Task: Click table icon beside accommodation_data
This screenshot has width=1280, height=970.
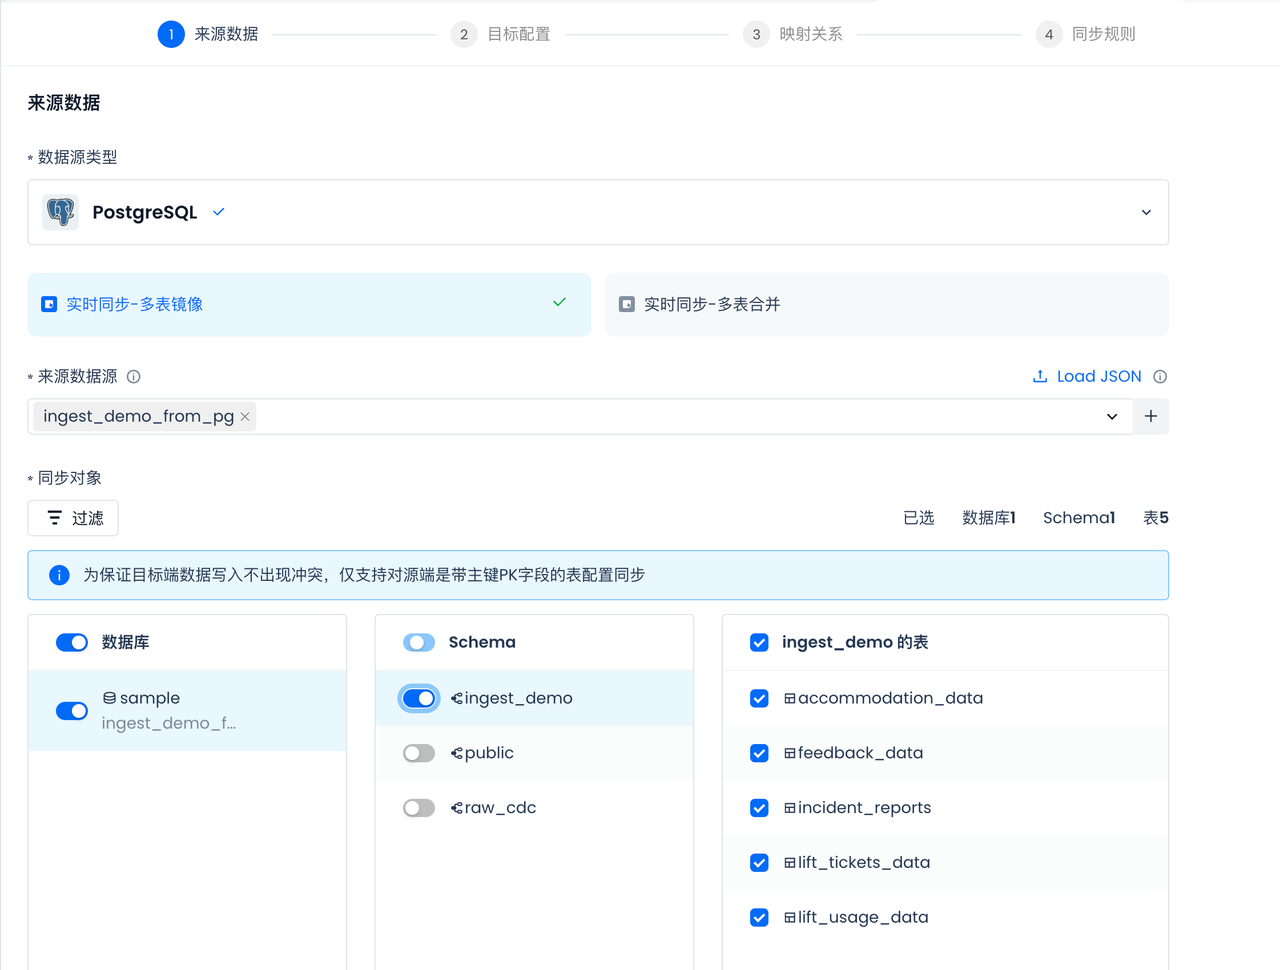Action: [789, 699]
